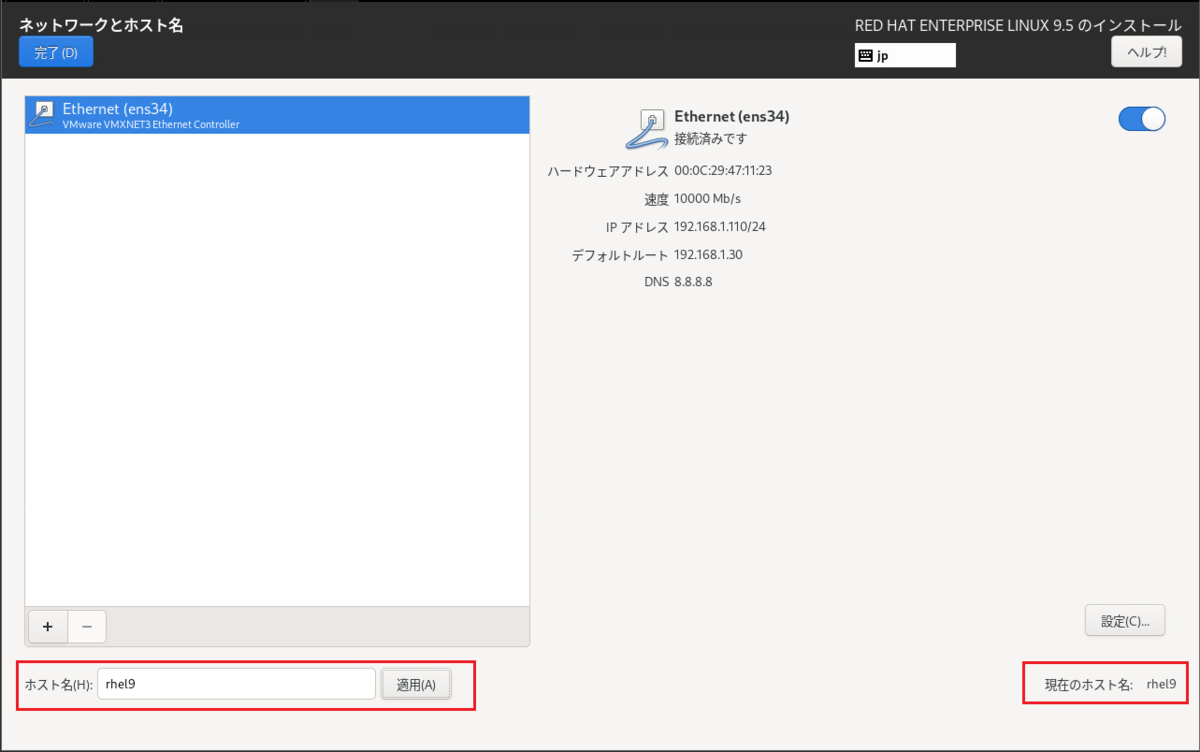Screen dimensions: 1200x752
Task: Click the RED HAT ENTERPRISE LINUX 9.5 heading
Action: (1018, 25)
